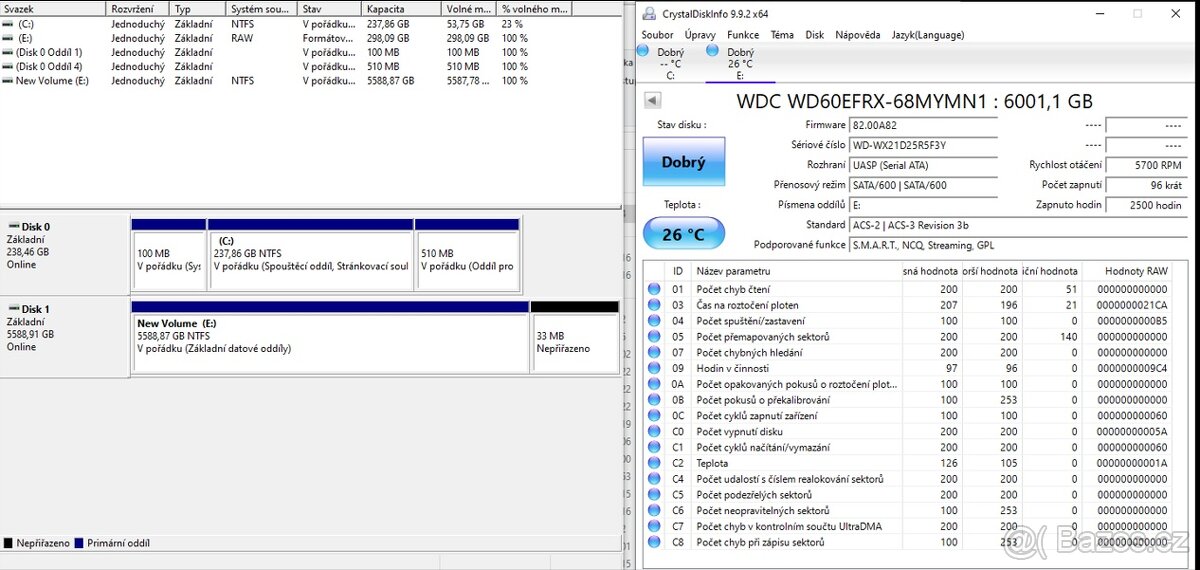Sort Disk Management list by Svazek column
Viewport: 1200px width, 570px height.
click(54, 8)
